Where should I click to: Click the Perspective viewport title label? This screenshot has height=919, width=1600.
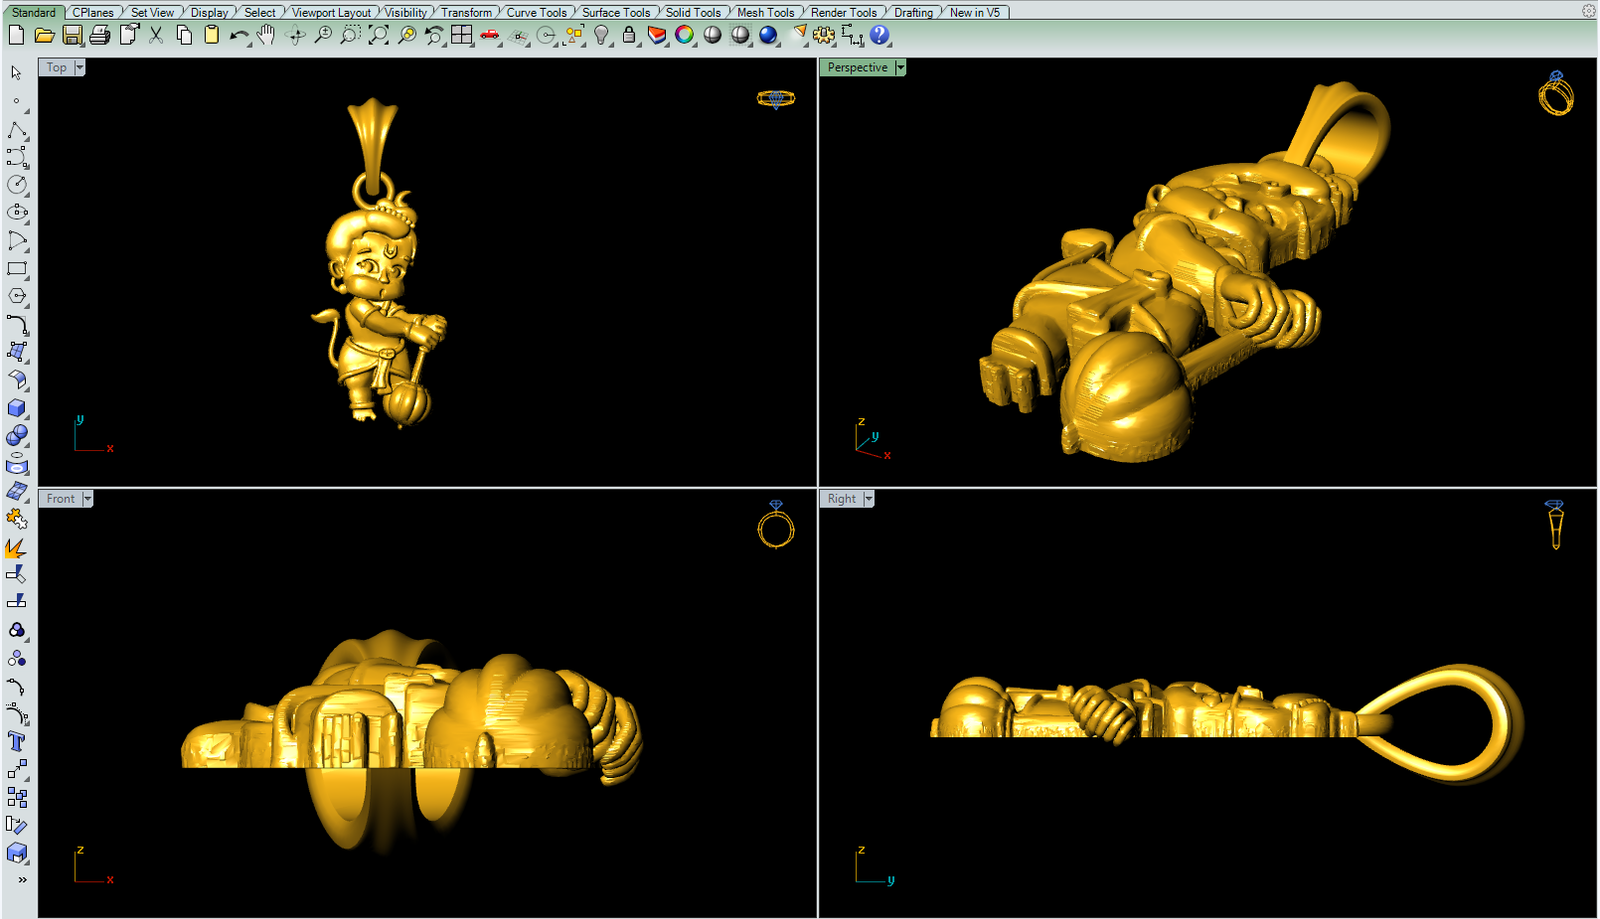pos(857,67)
